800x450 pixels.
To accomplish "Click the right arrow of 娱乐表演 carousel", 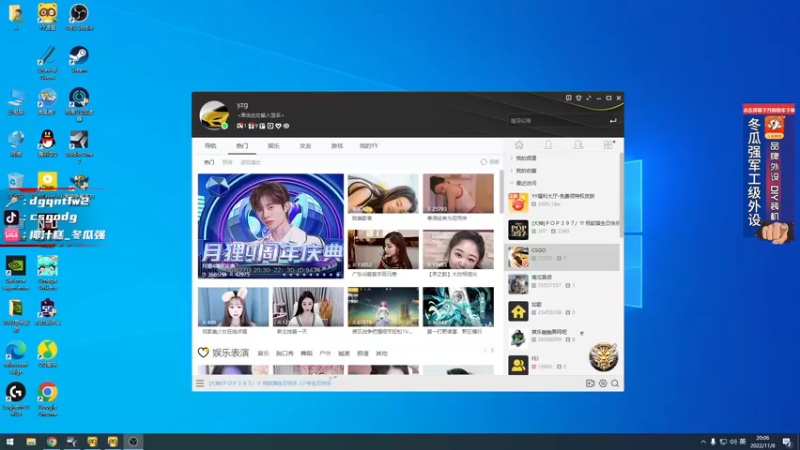I will [492, 350].
